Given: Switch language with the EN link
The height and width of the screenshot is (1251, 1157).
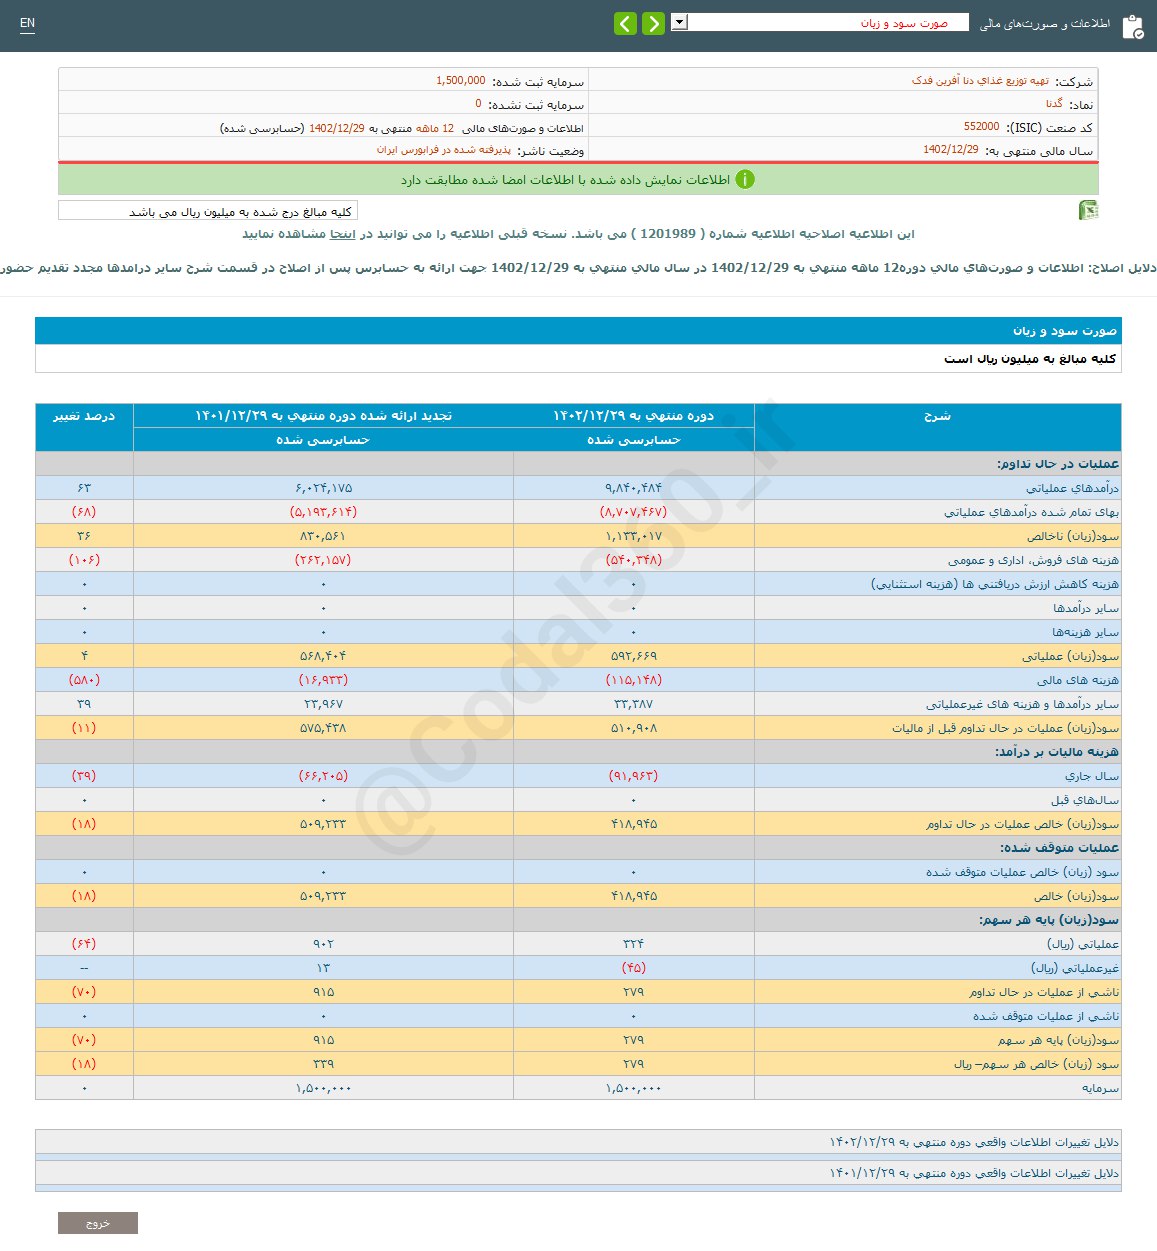Looking at the screenshot, I should click(x=27, y=23).
